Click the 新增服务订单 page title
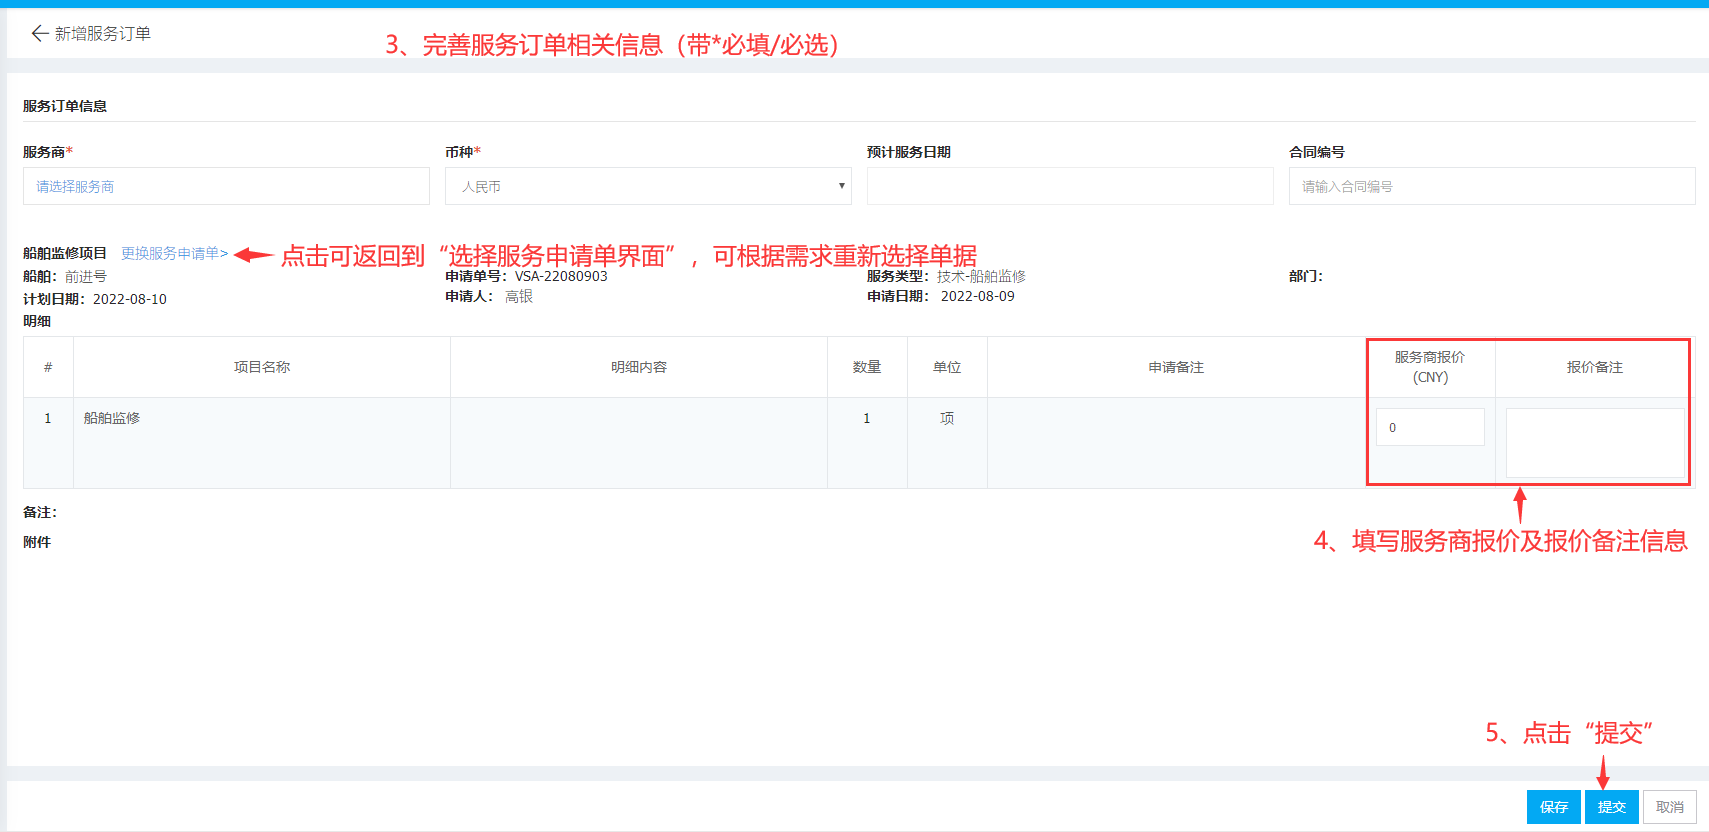 (103, 34)
